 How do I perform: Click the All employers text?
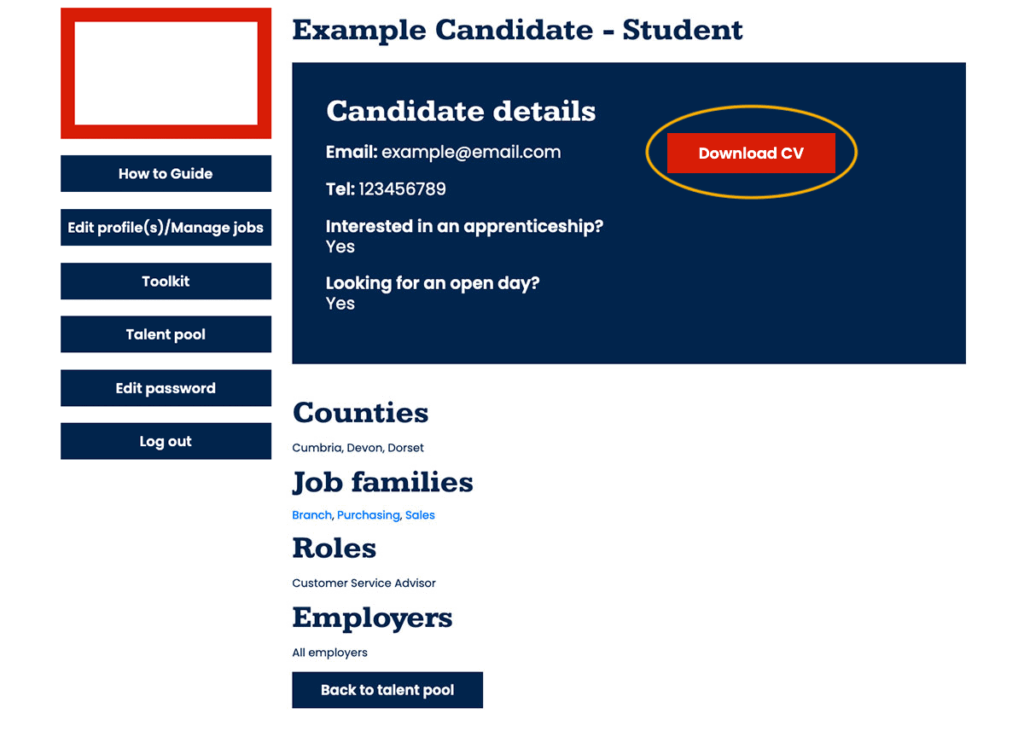tap(330, 653)
